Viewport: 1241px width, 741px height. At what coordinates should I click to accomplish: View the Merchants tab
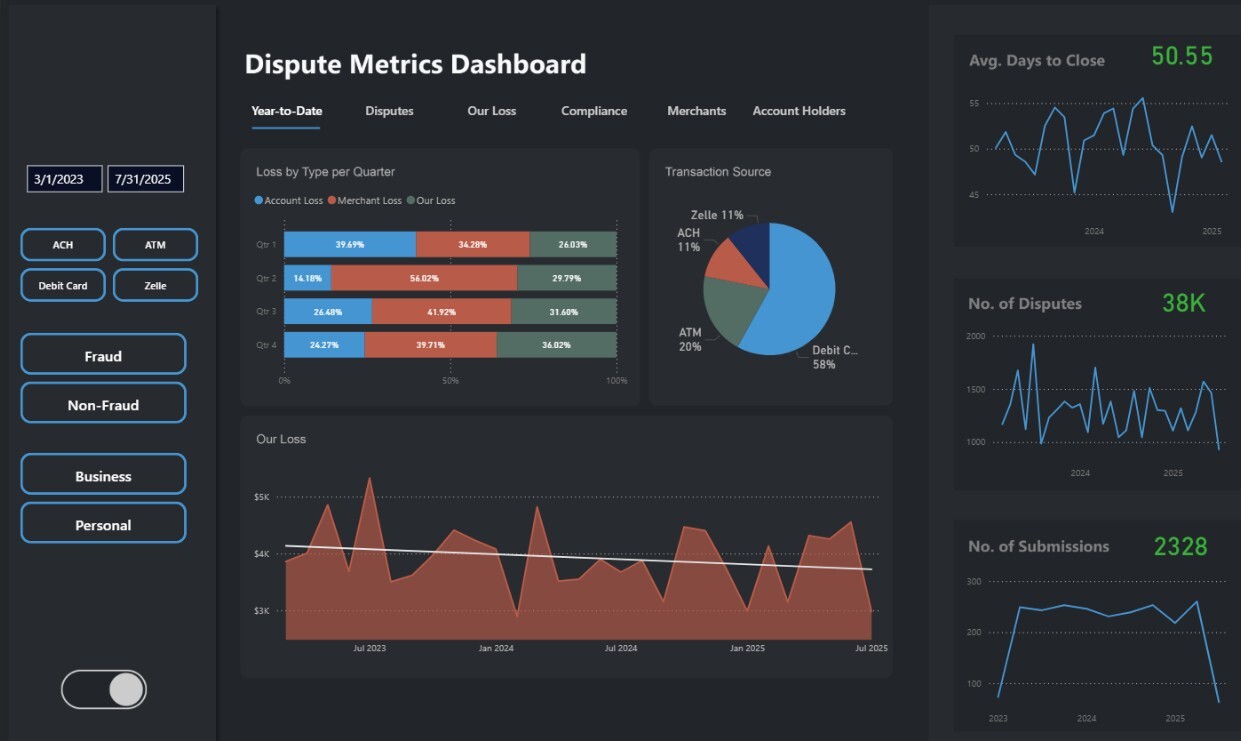pyautogui.click(x=697, y=111)
